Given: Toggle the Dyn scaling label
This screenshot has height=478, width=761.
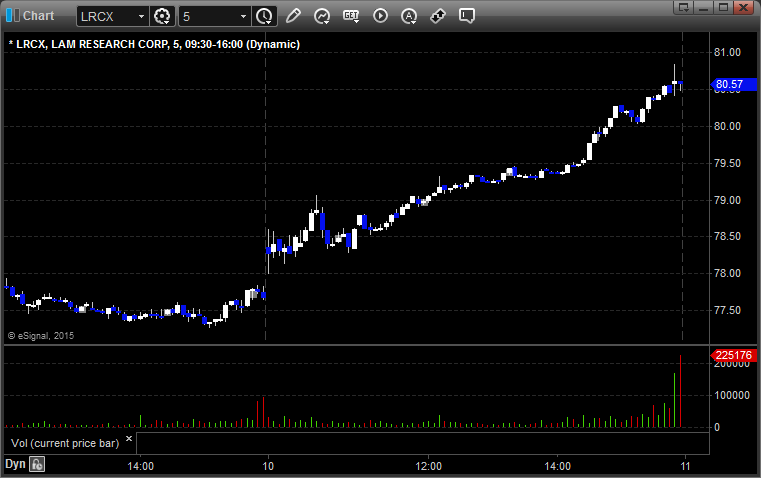Looking at the screenshot, I should [15, 464].
